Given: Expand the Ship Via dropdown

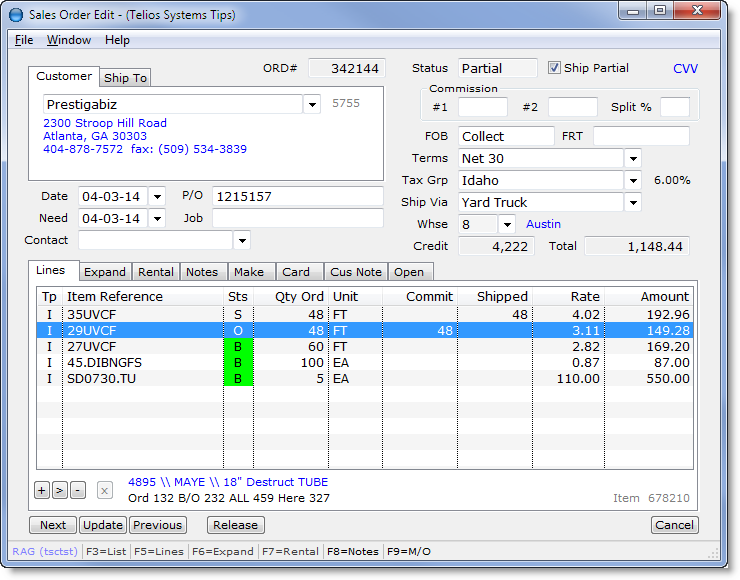Looking at the screenshot, I should [633, 203].
